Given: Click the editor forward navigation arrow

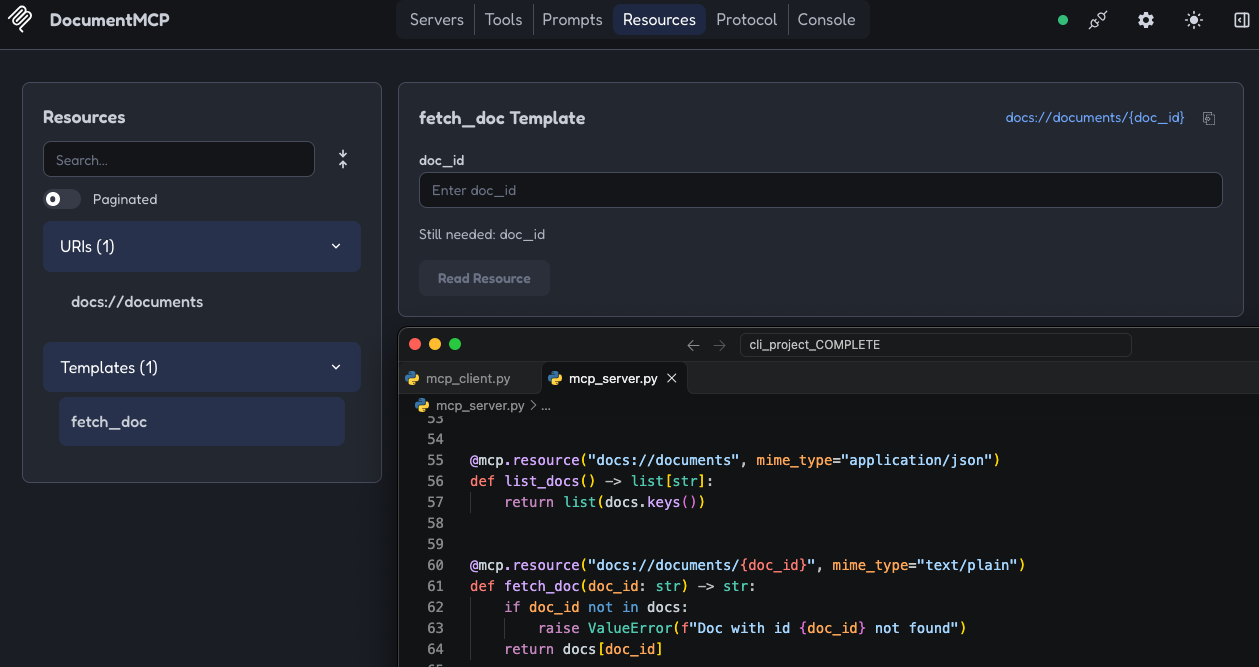Looking at the screenshot, I should coord(719,345).
